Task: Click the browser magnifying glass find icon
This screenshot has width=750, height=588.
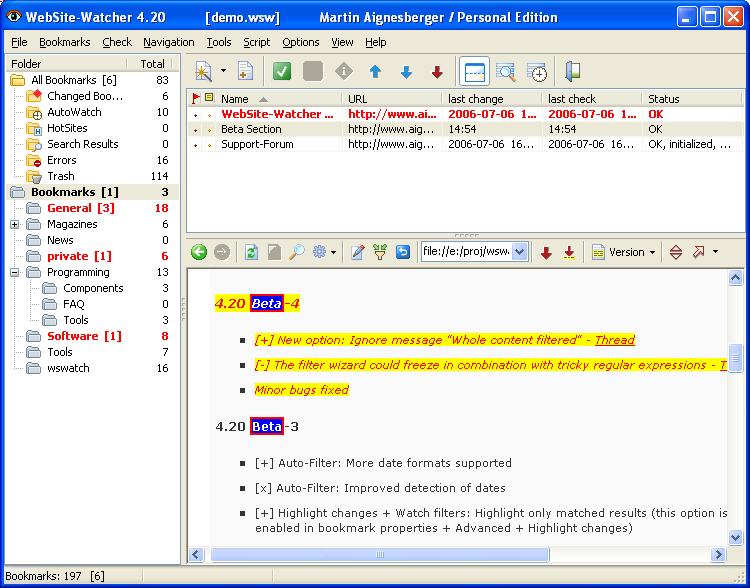Action: (297, 252)
